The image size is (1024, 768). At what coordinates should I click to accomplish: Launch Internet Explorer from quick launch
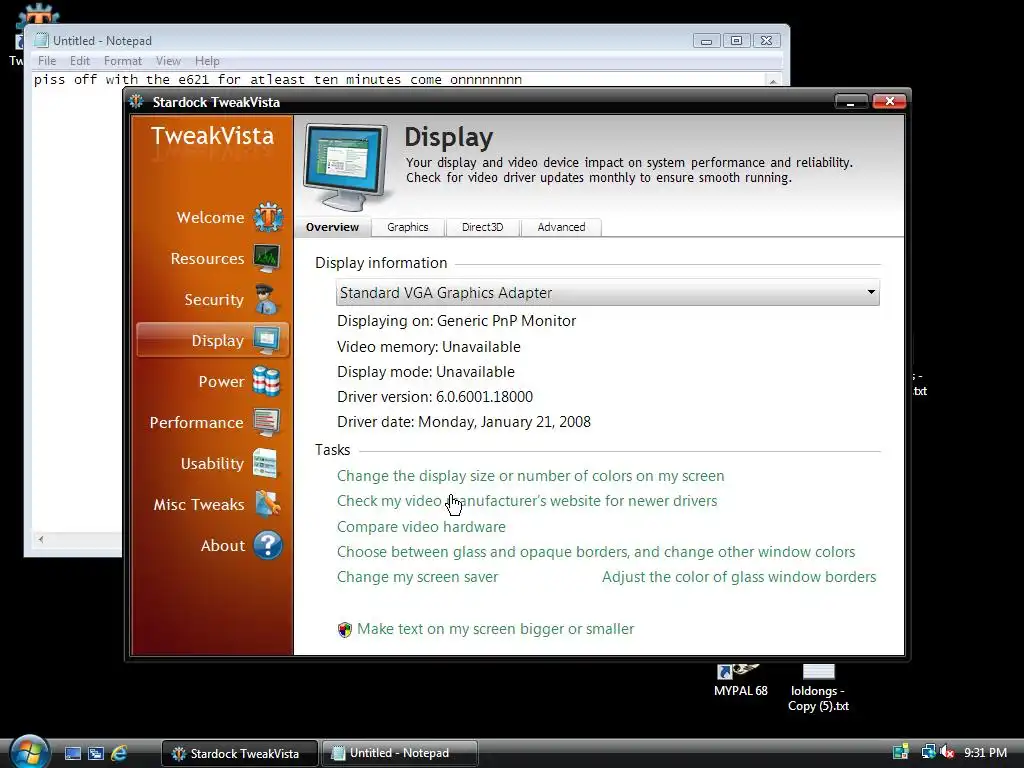(119, 753)
